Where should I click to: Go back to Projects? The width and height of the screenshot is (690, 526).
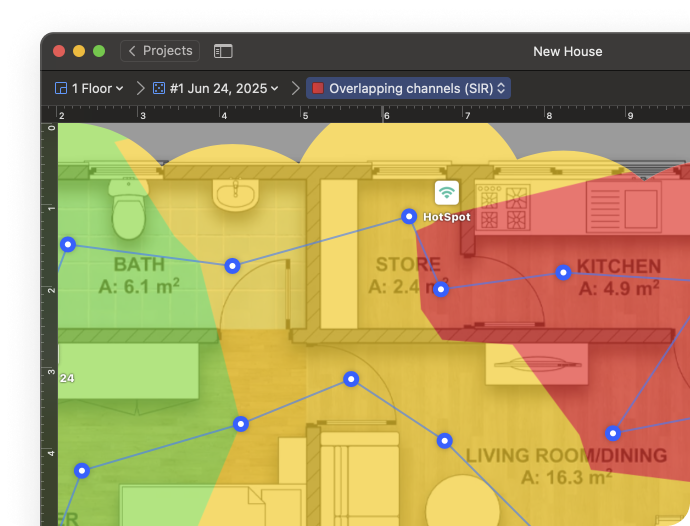[x=160, y=51]
